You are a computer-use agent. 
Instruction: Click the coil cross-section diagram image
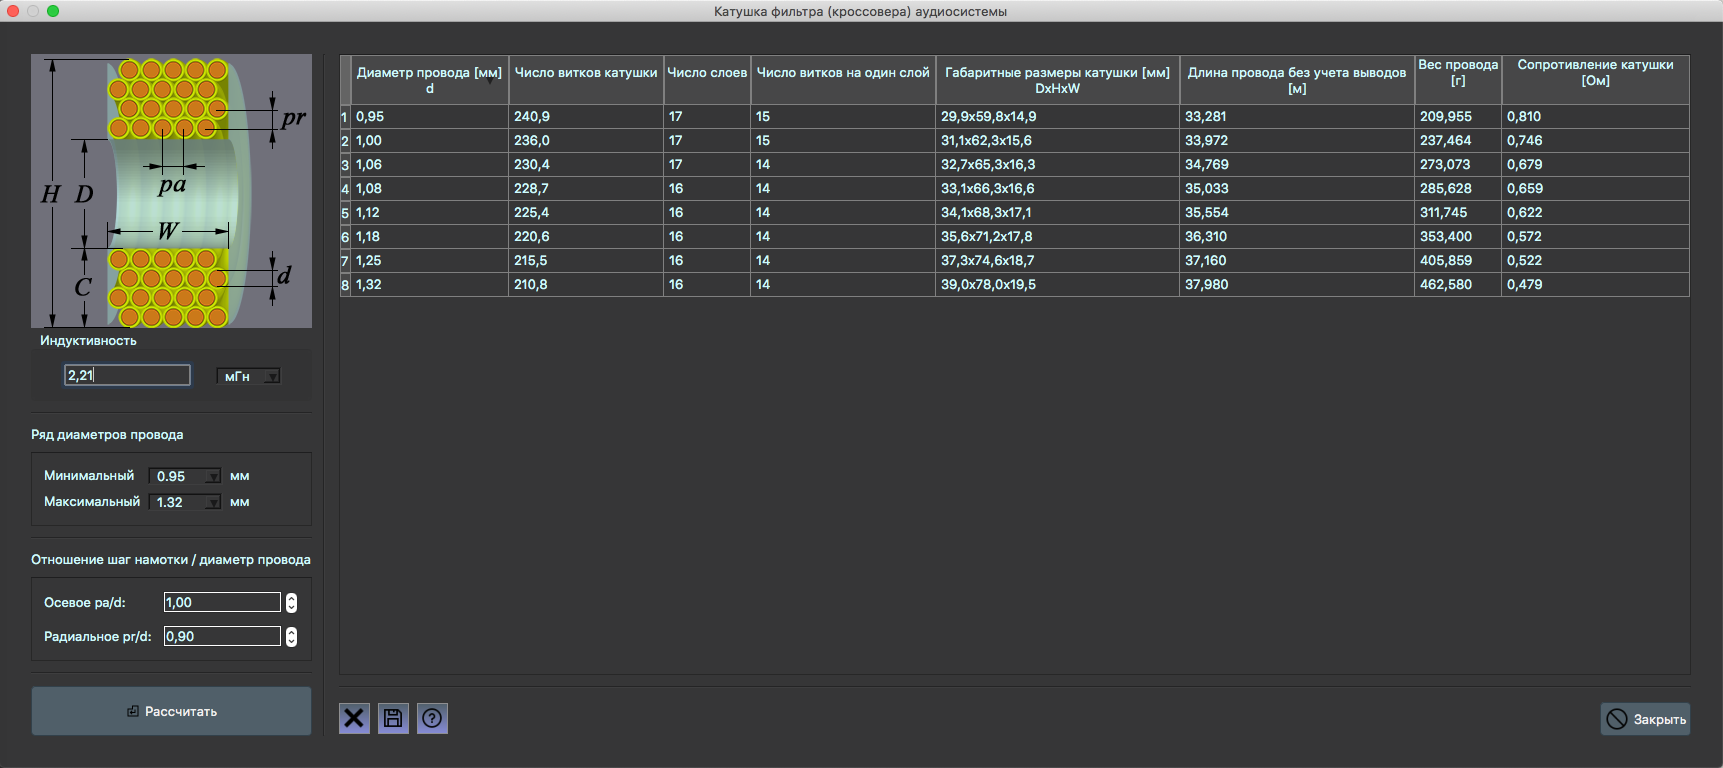point(171,191)
